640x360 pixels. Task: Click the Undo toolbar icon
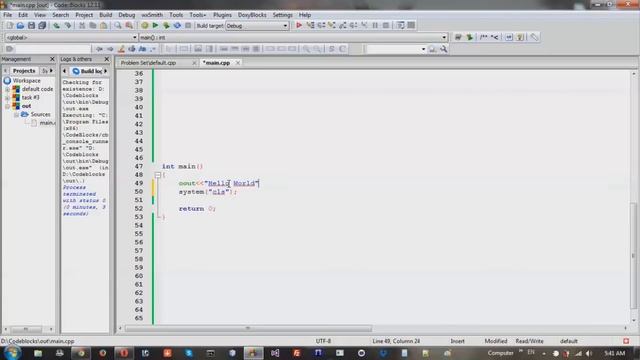click(56, 26)
